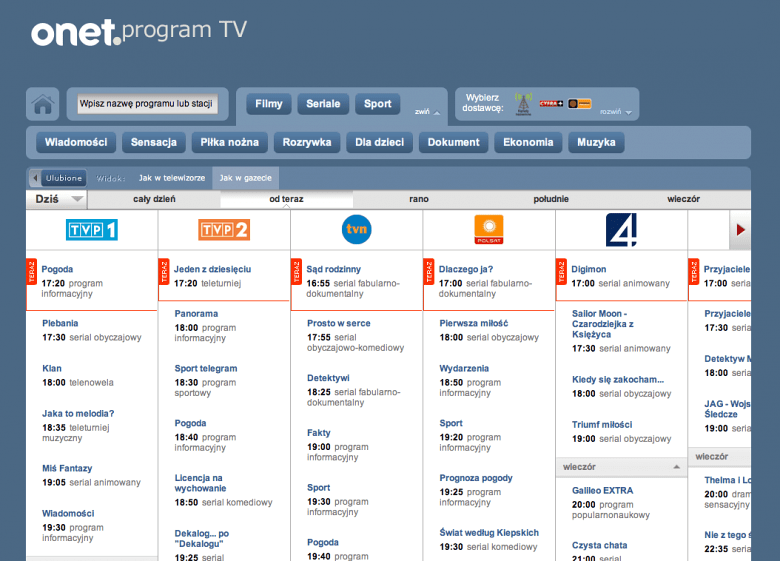Image resolution: width=780 pixels, height=561 pixels.
Task: Open Prosto w serce program
Action: click(x=338, y=323)
